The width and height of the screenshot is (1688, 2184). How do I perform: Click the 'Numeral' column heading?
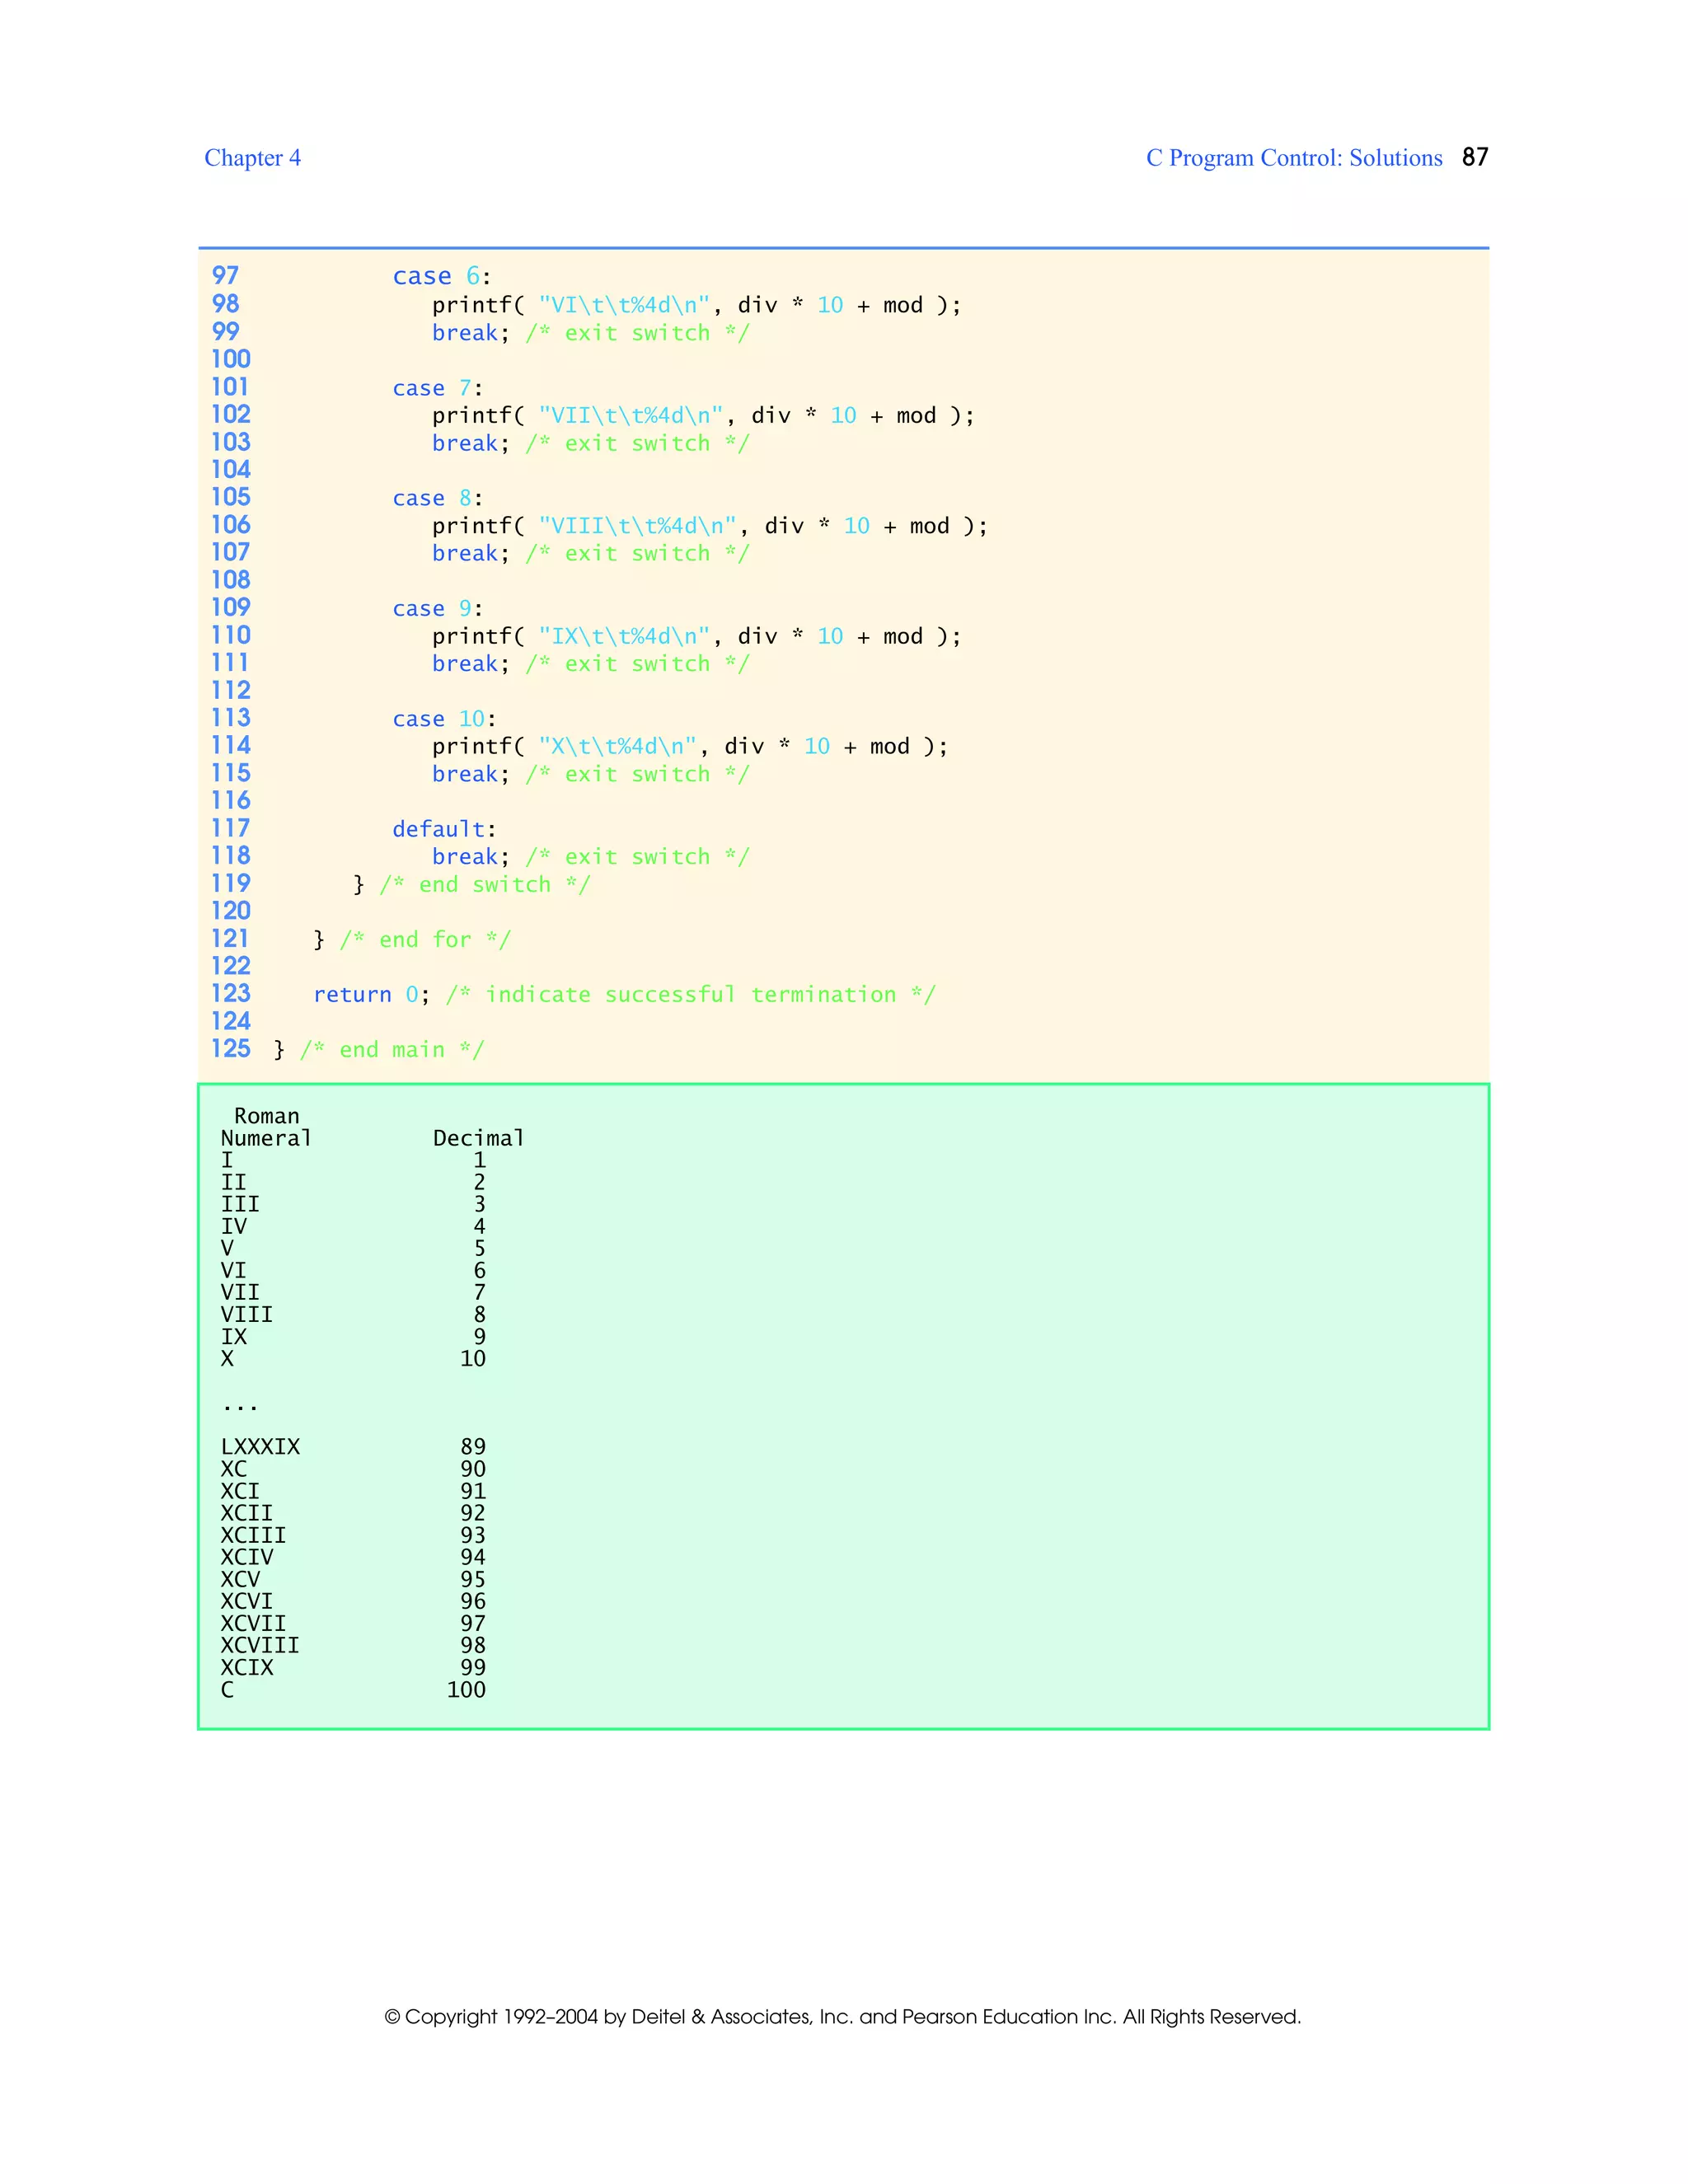point(266,1138)
